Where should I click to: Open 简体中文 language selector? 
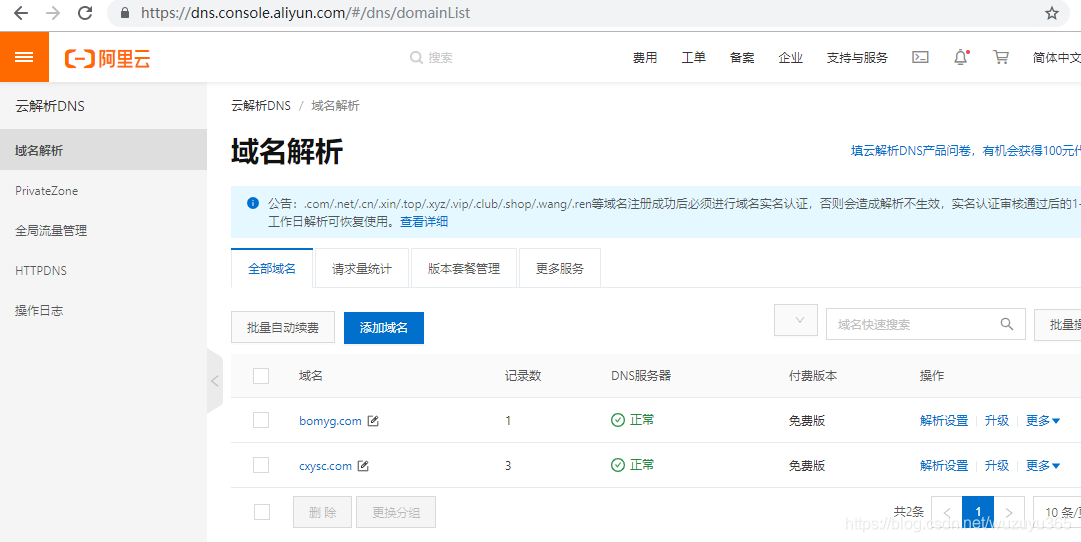(x=1056, y=58)
